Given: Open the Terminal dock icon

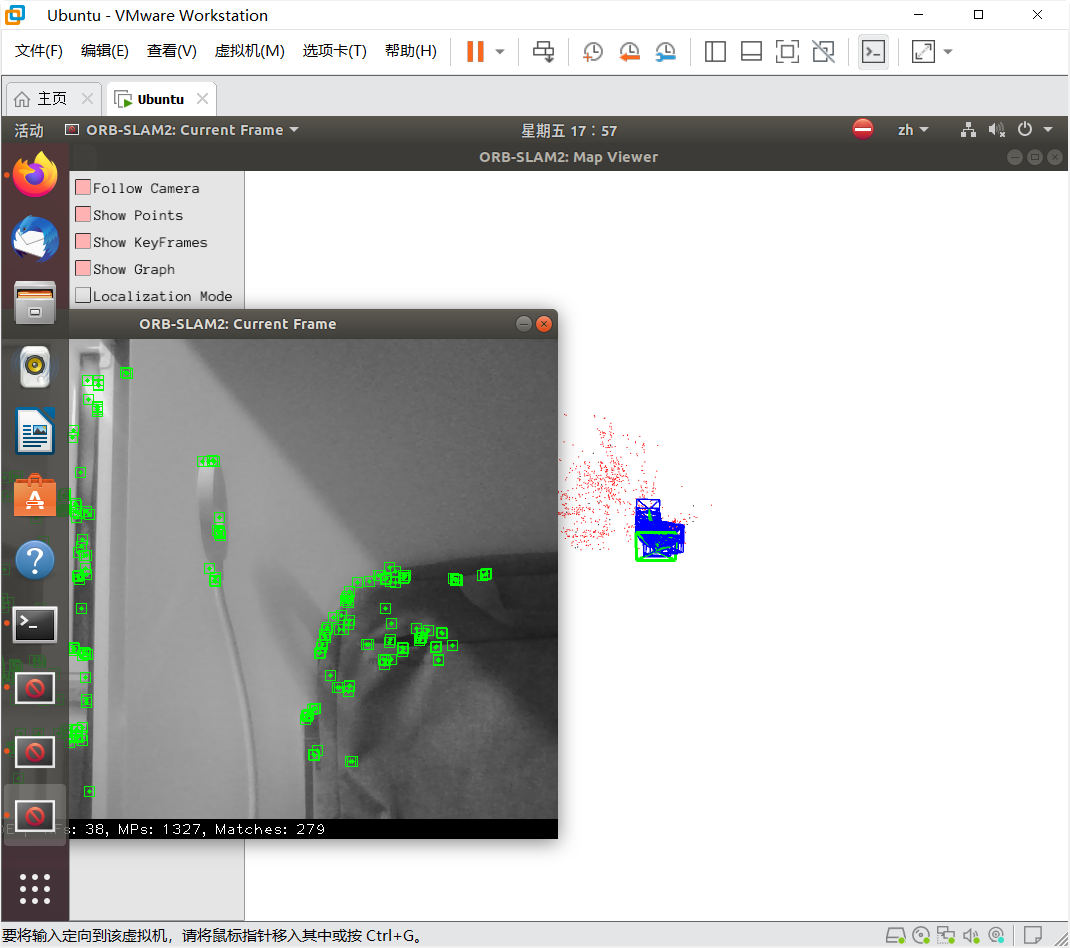Looking at the screenshot, I should tap(35, 624).
